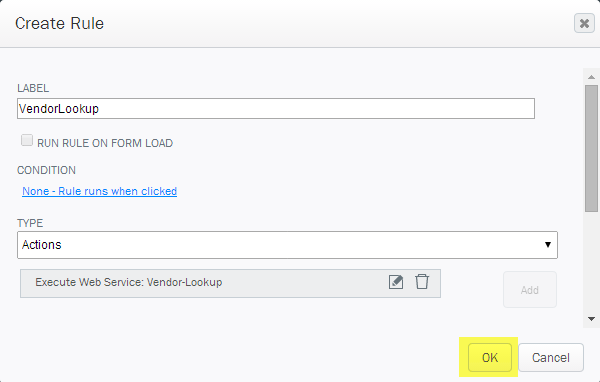
Task: Close the Create Rule dialog with the X
Action: tap(584, 23)
